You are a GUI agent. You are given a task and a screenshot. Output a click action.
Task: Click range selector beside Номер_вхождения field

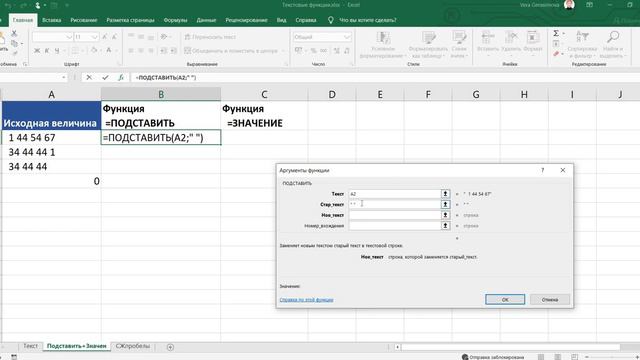coord(445,226)
